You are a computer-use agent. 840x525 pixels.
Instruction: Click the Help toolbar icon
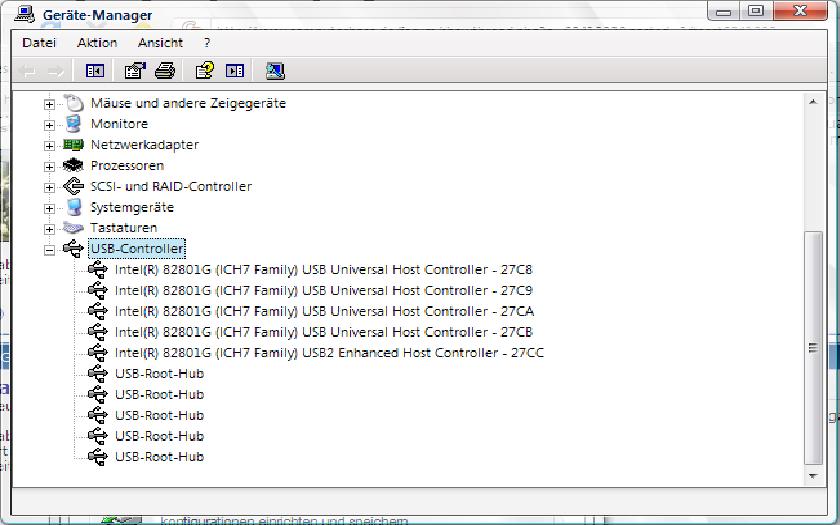[205, 71]
